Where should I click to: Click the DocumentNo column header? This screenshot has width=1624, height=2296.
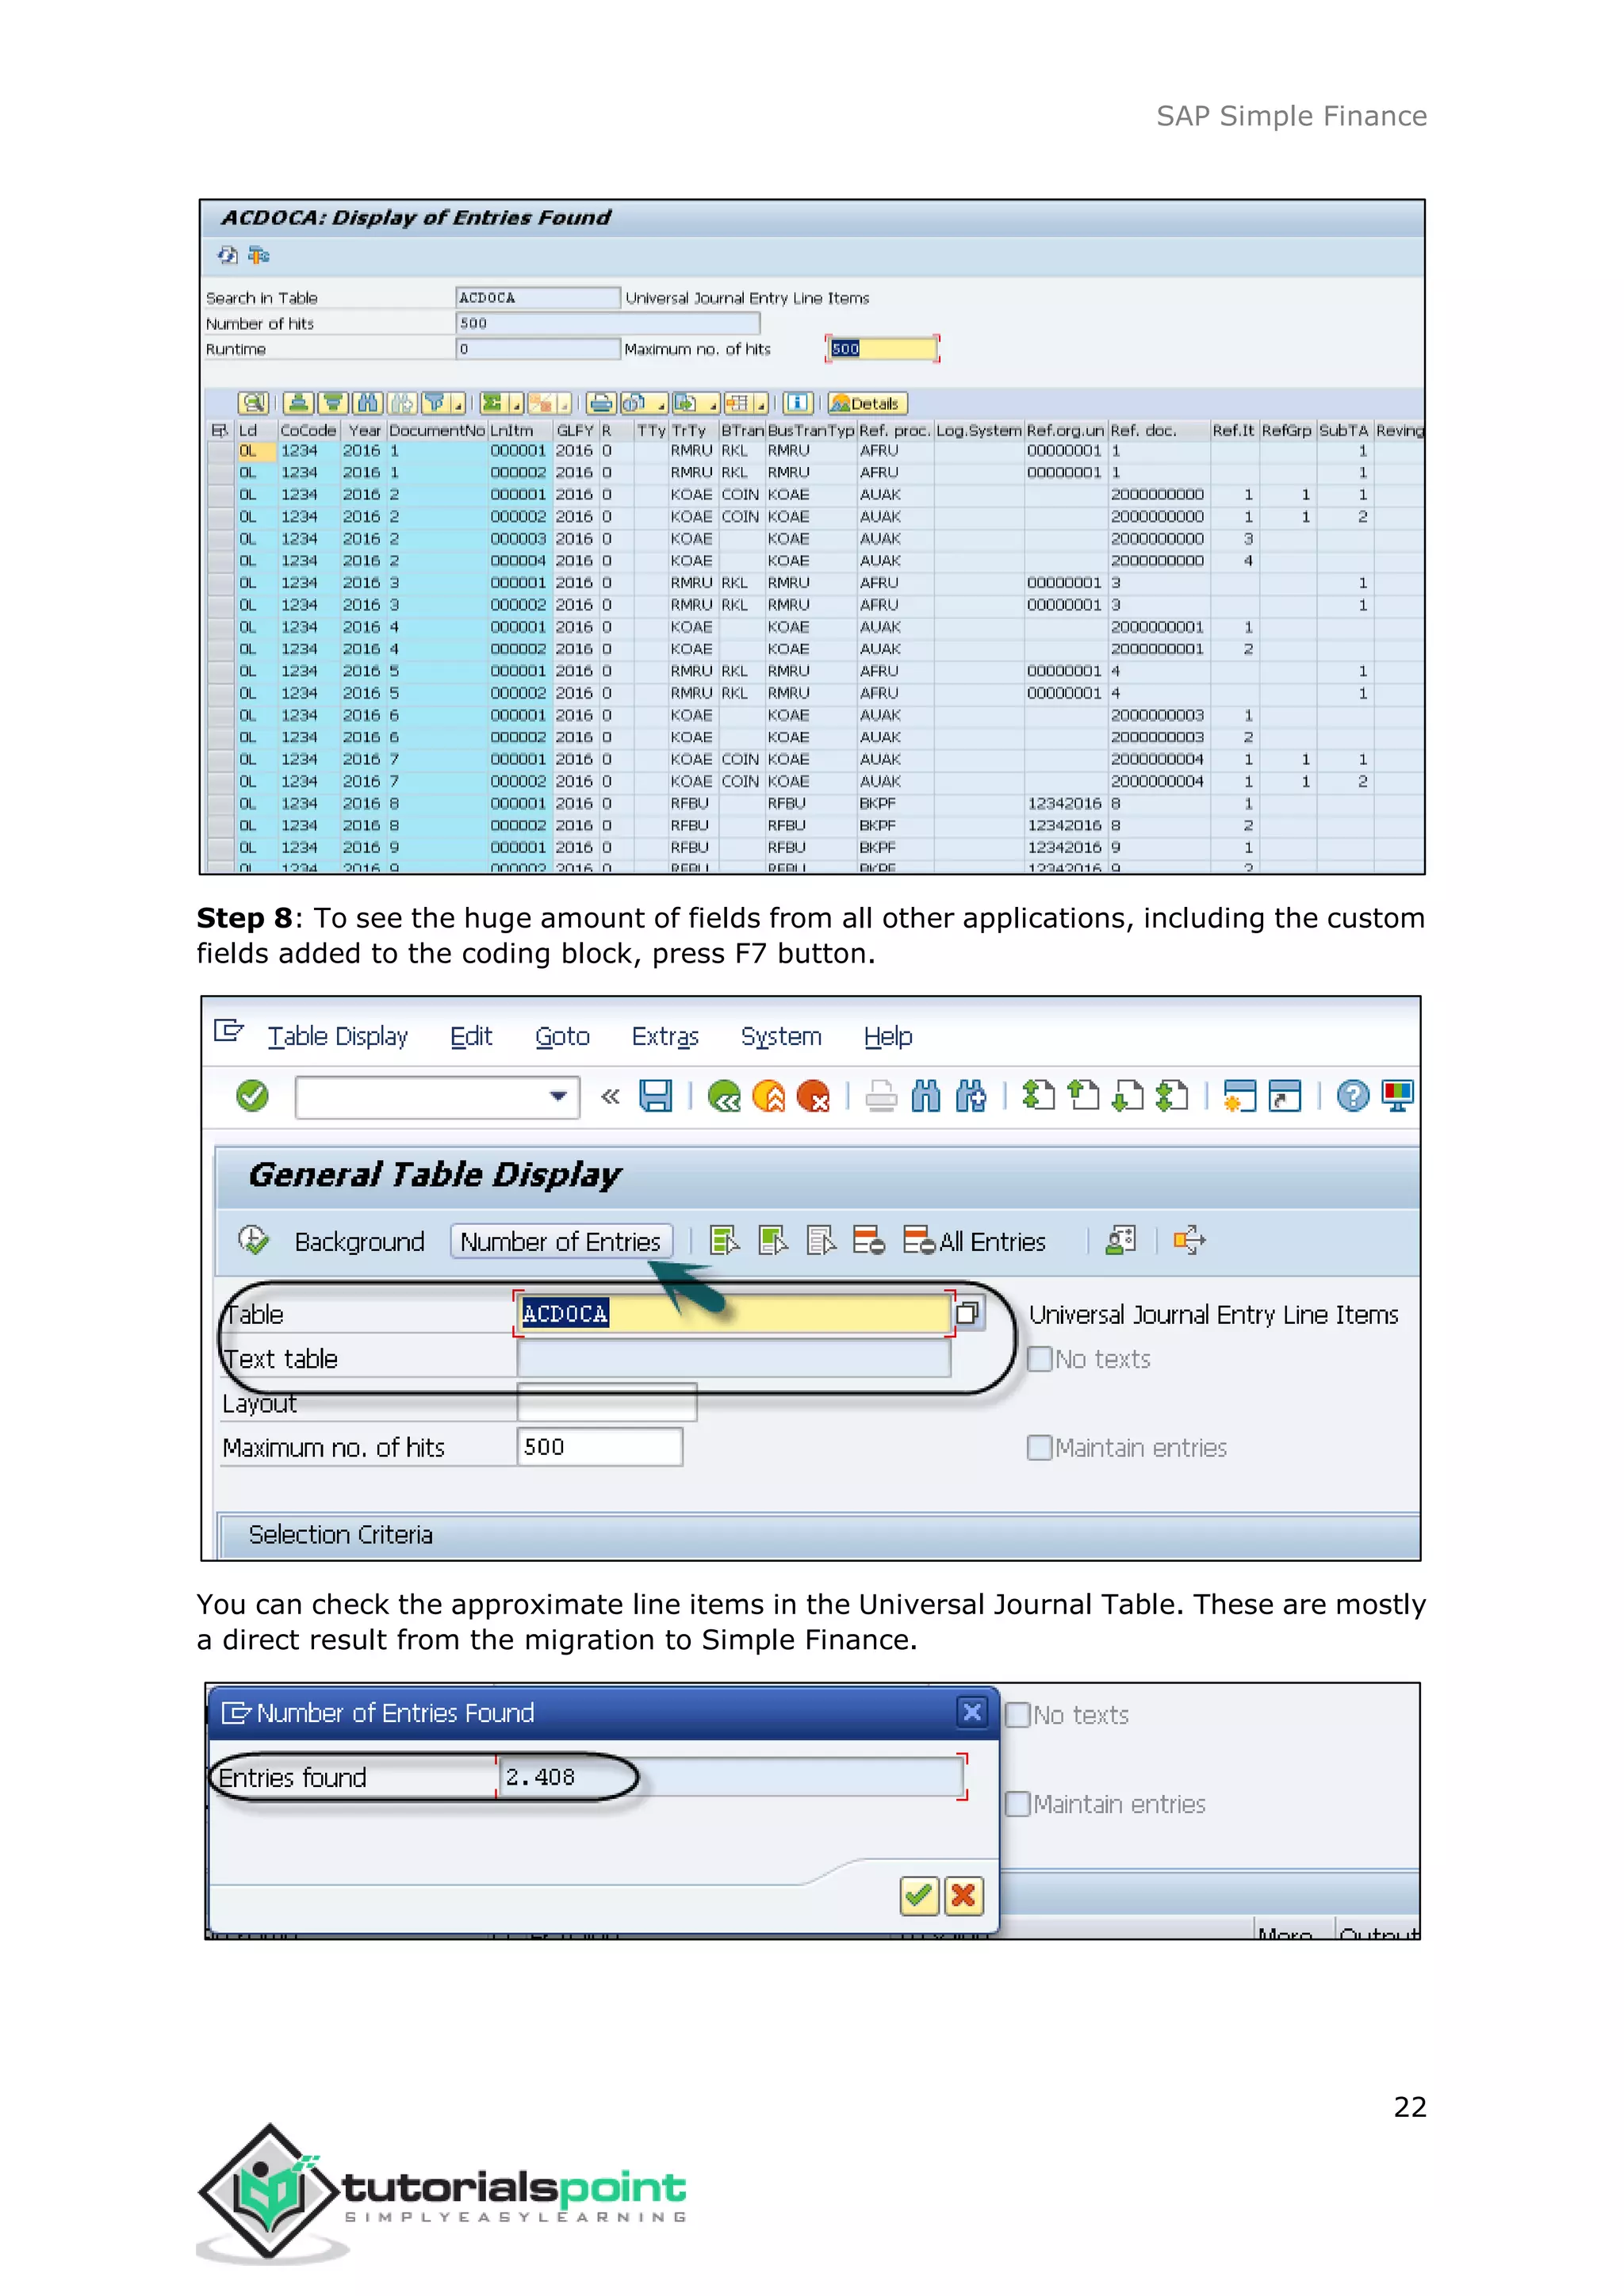point(437,431)
